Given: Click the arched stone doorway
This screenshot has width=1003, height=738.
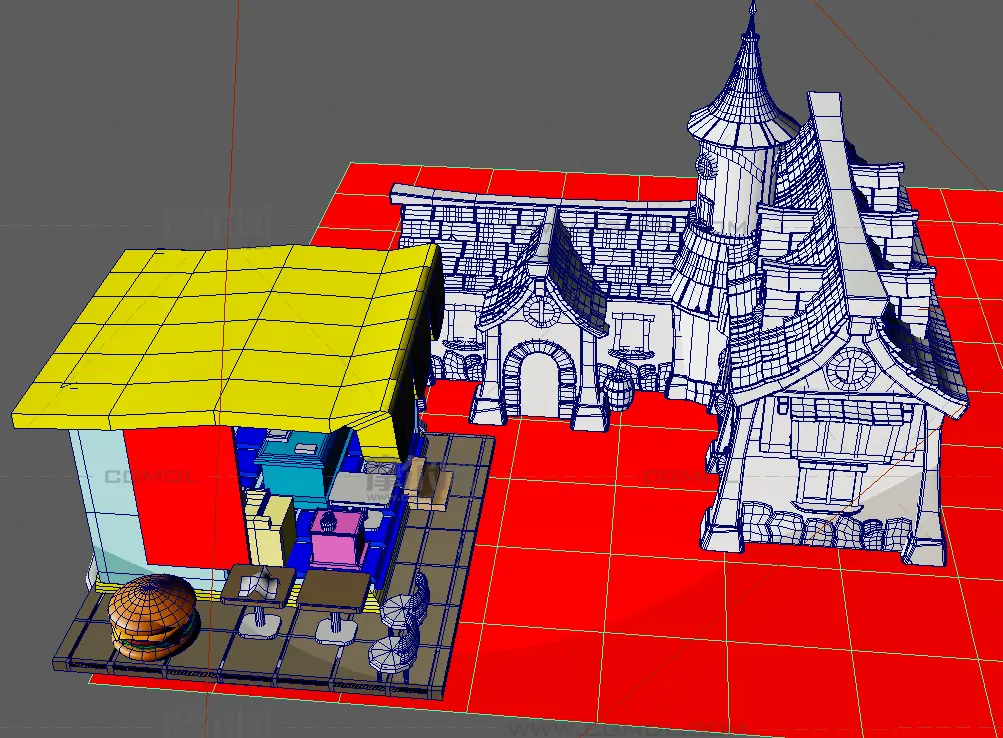Looking at the screenshot, I should point(538,380).
